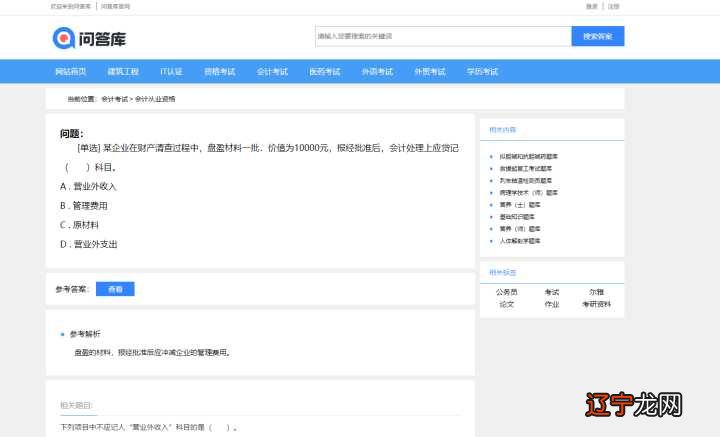Click the 作业 tag
This screenshot has height=437, width=720.
click(551, 304)
